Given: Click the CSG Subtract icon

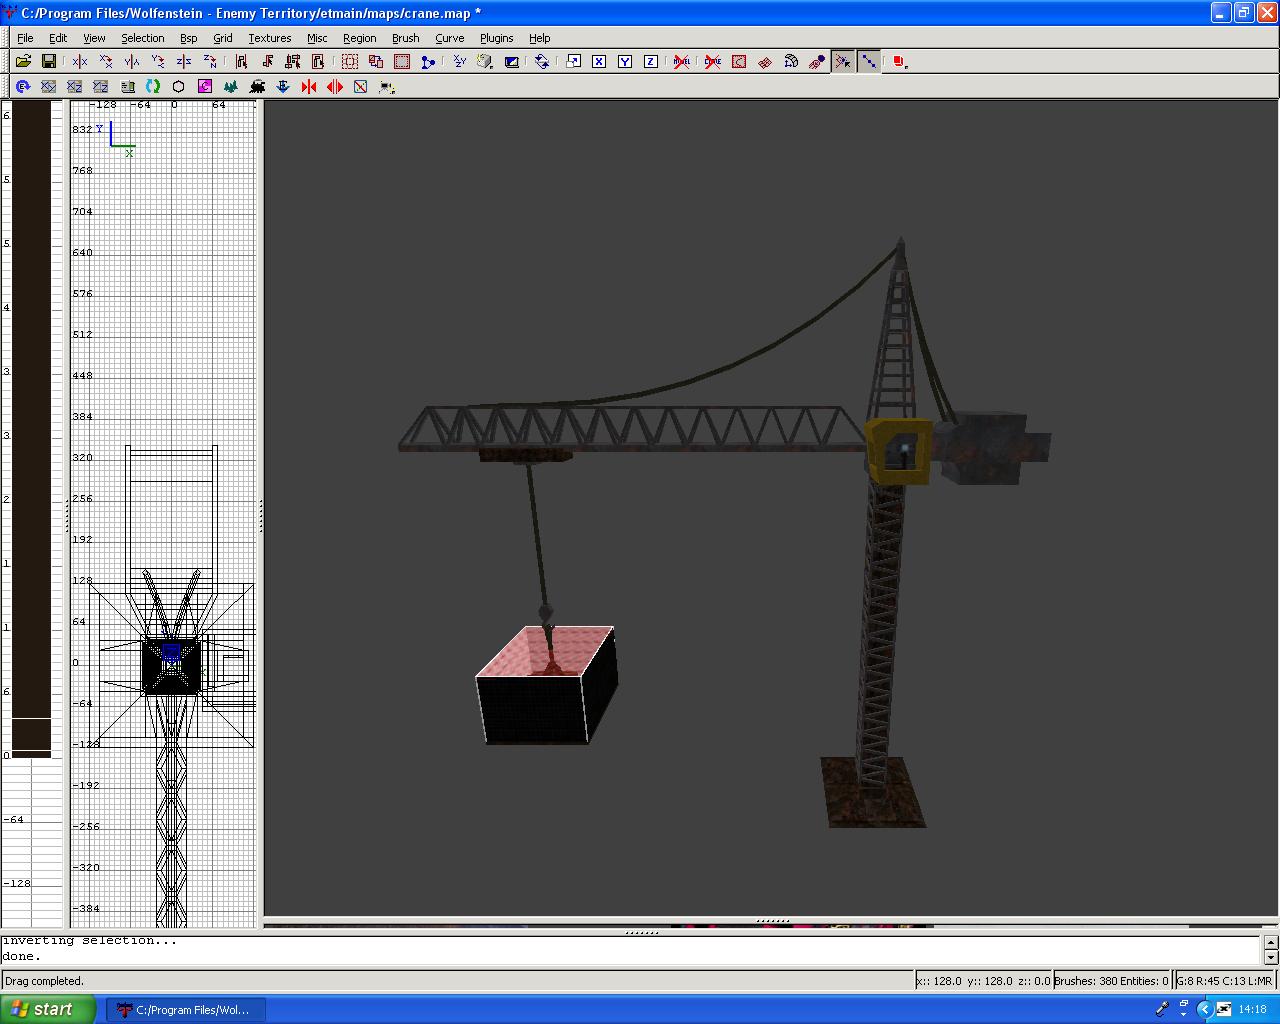Looking at the screenshot, I should 376,62.
